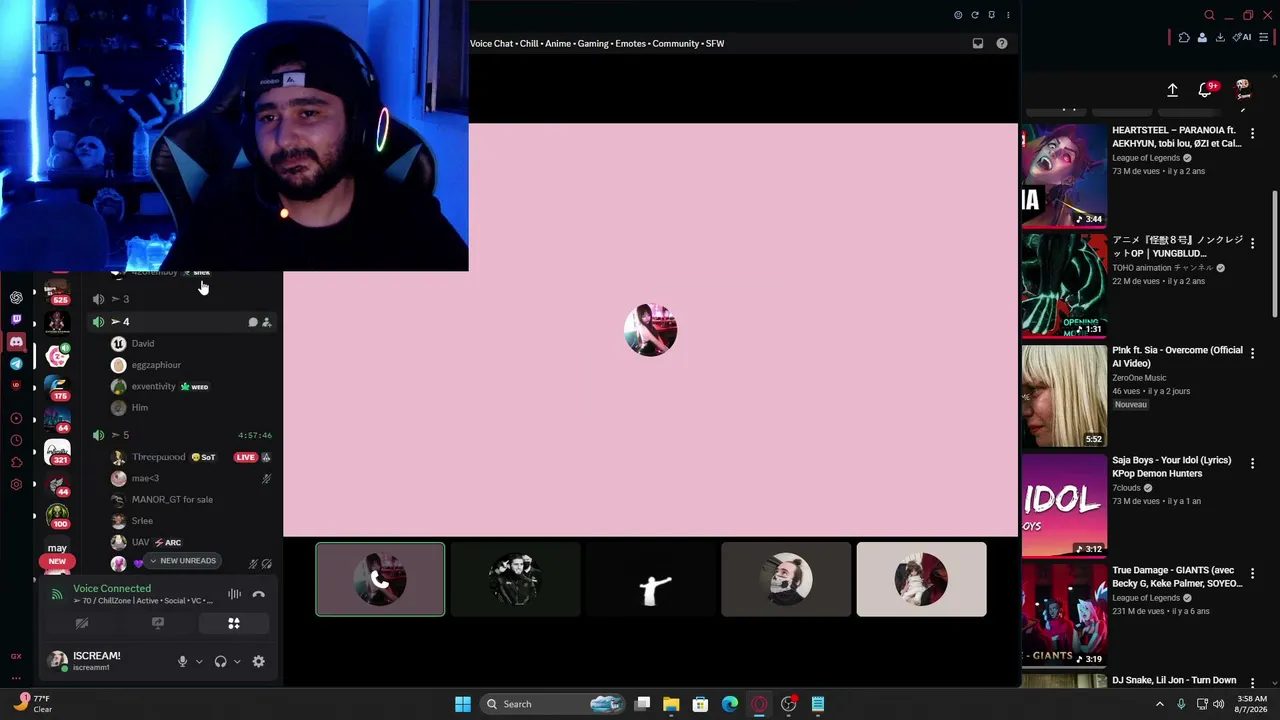1280x720 pixels.
Task: Click the YouTube upload arrow icon
Action: (1173, 90)
